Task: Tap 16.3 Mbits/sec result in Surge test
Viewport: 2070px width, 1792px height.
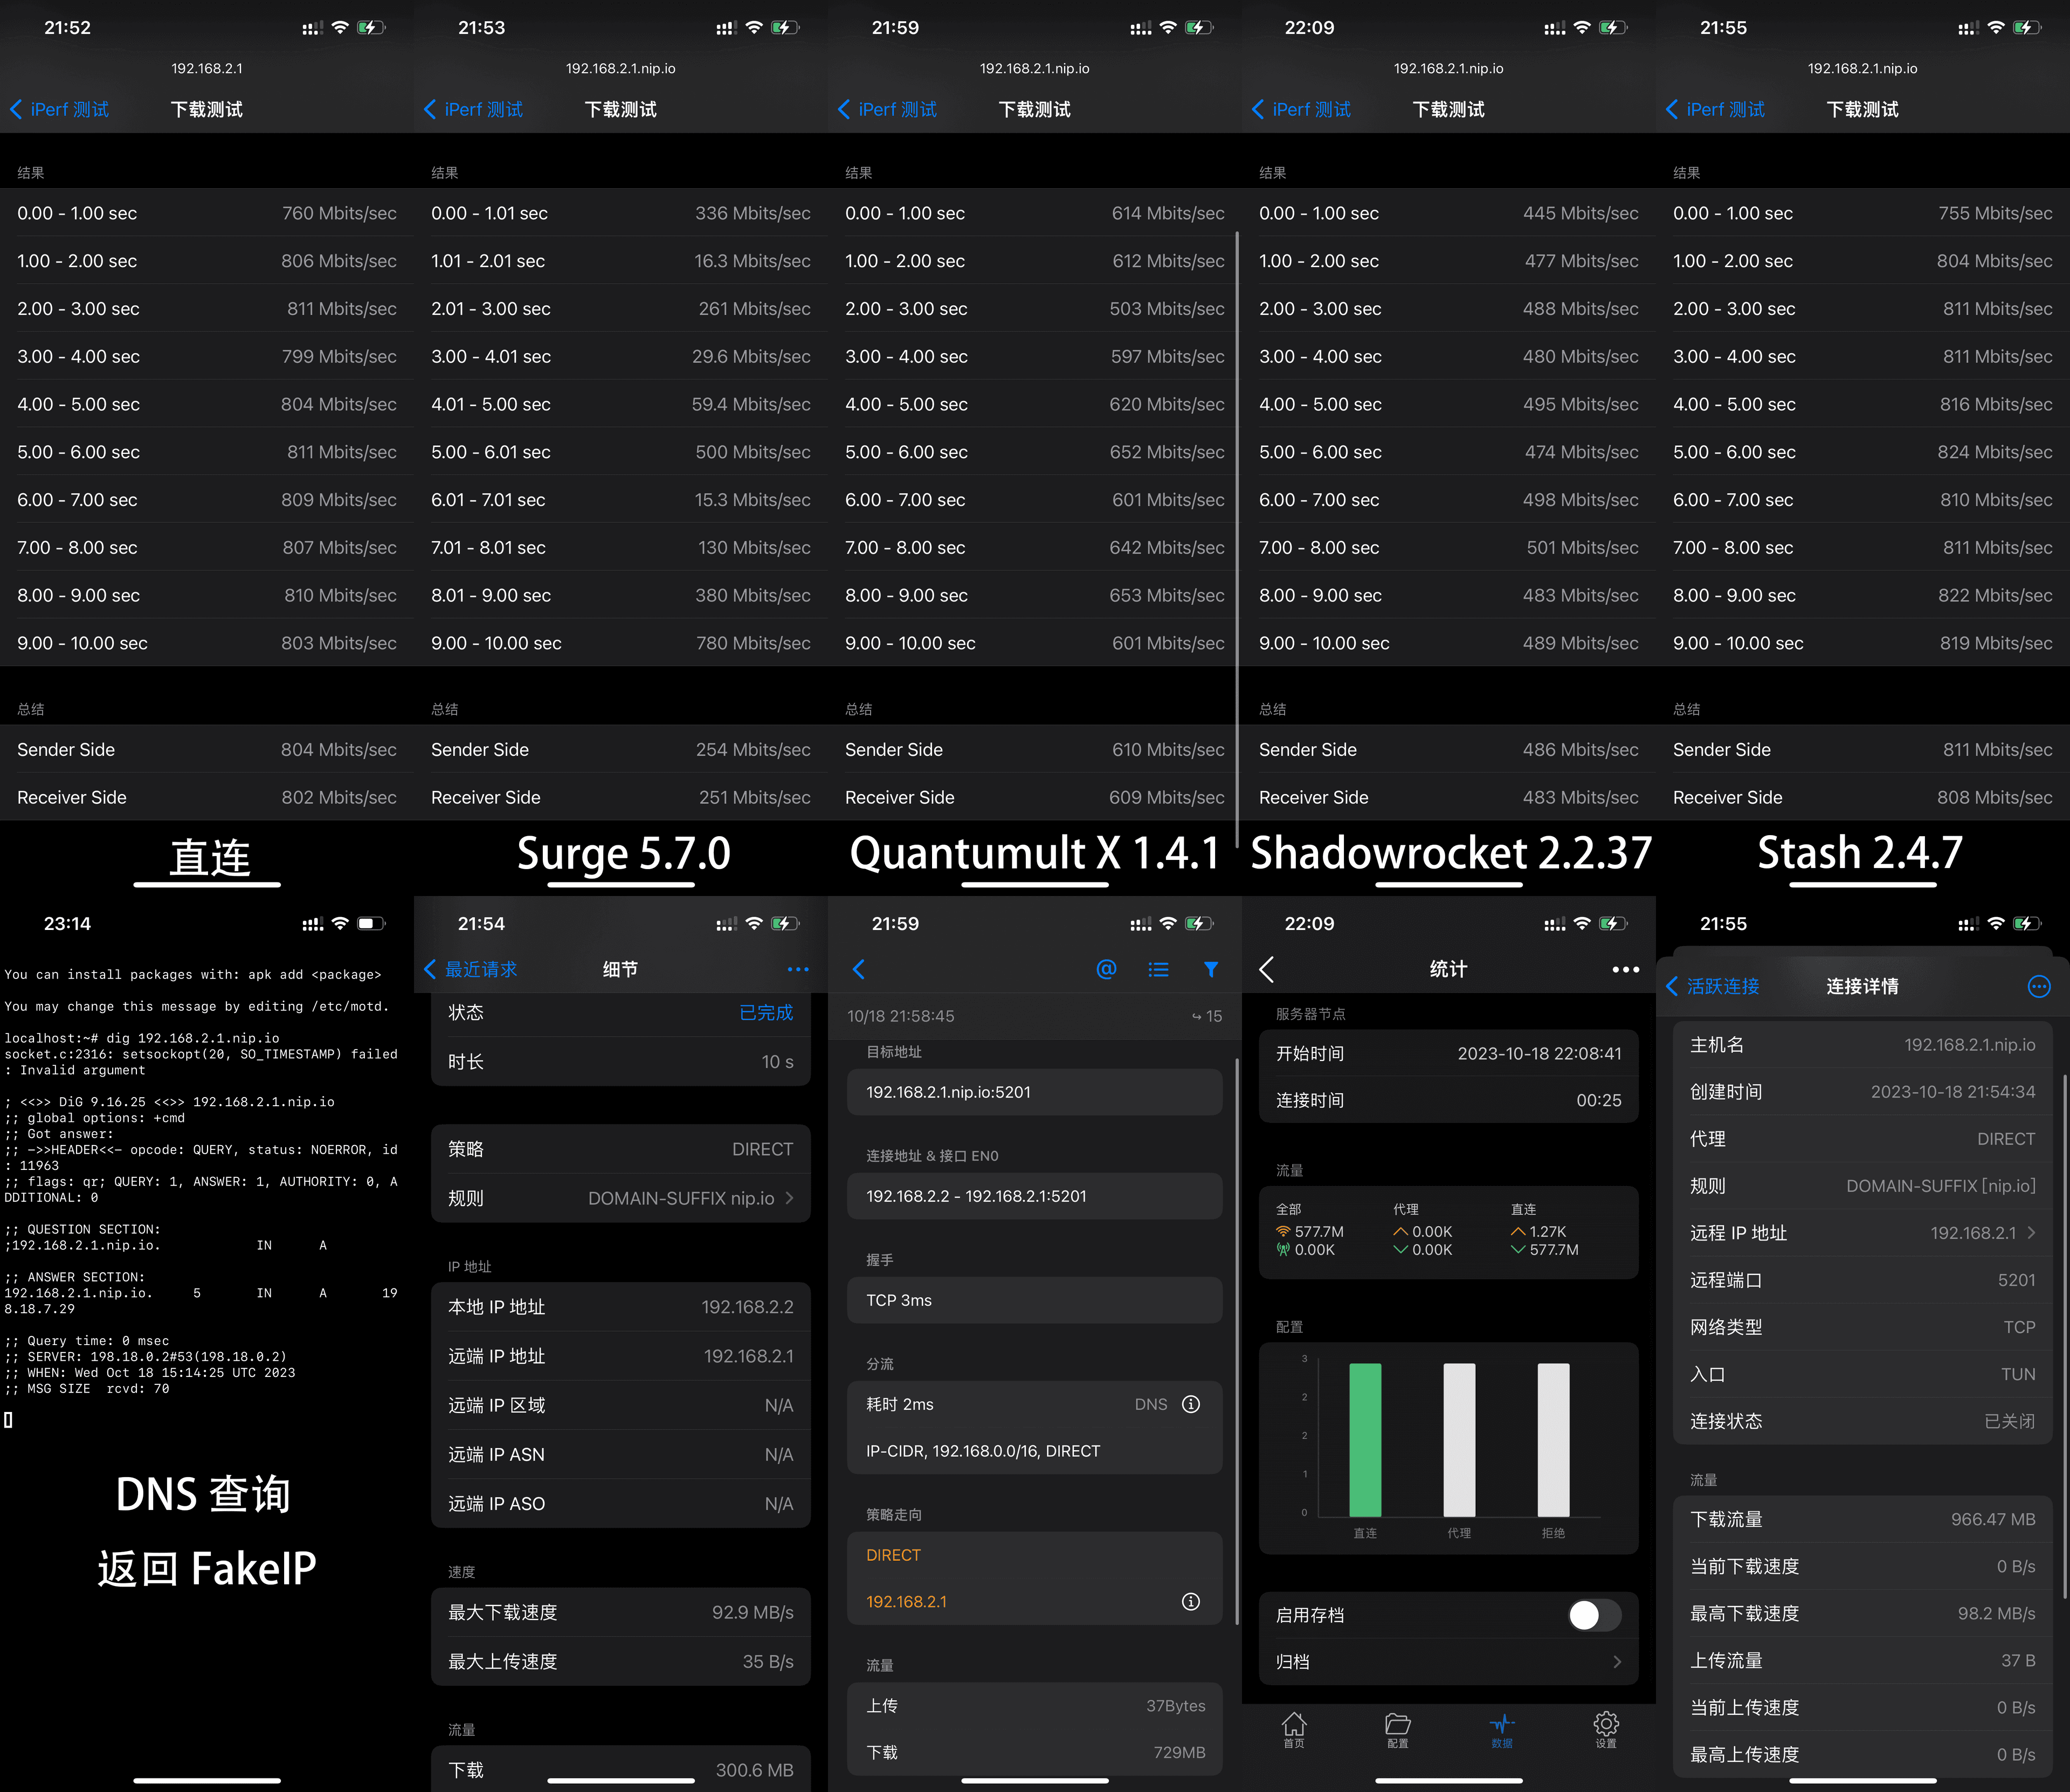Action: tap(752, 261)
